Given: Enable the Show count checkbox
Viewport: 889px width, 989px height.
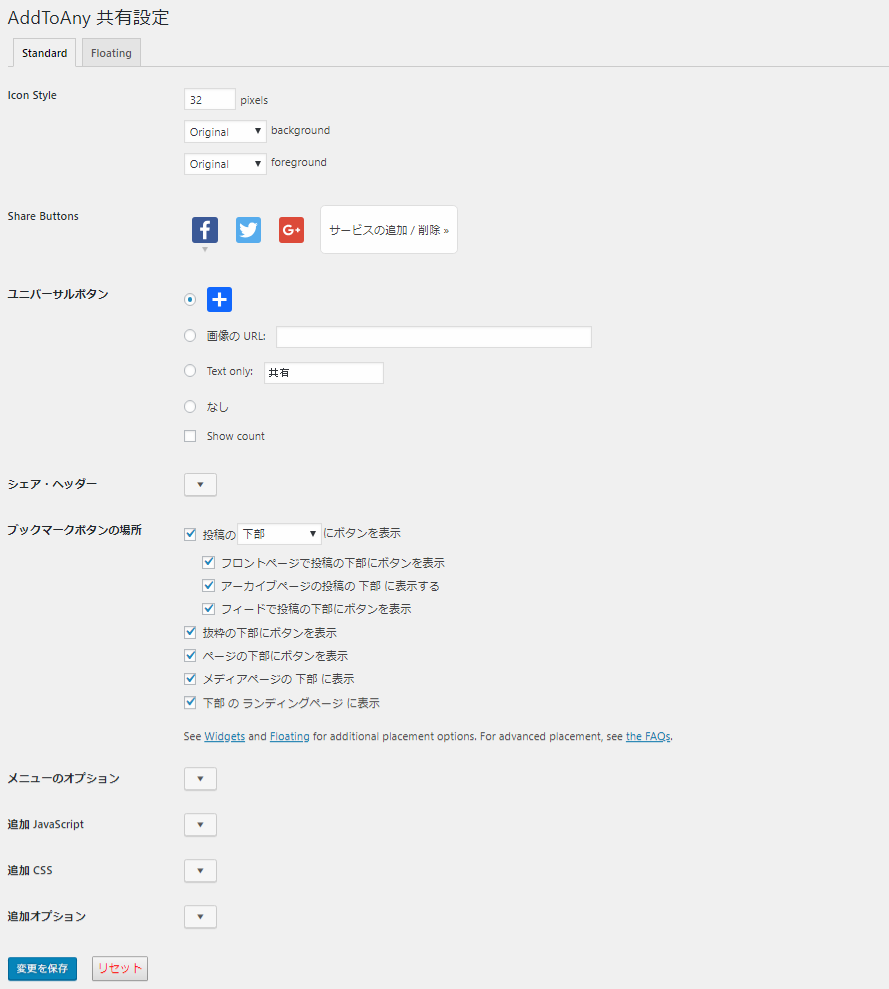Looking at the screenshot, I should (190, 436).
